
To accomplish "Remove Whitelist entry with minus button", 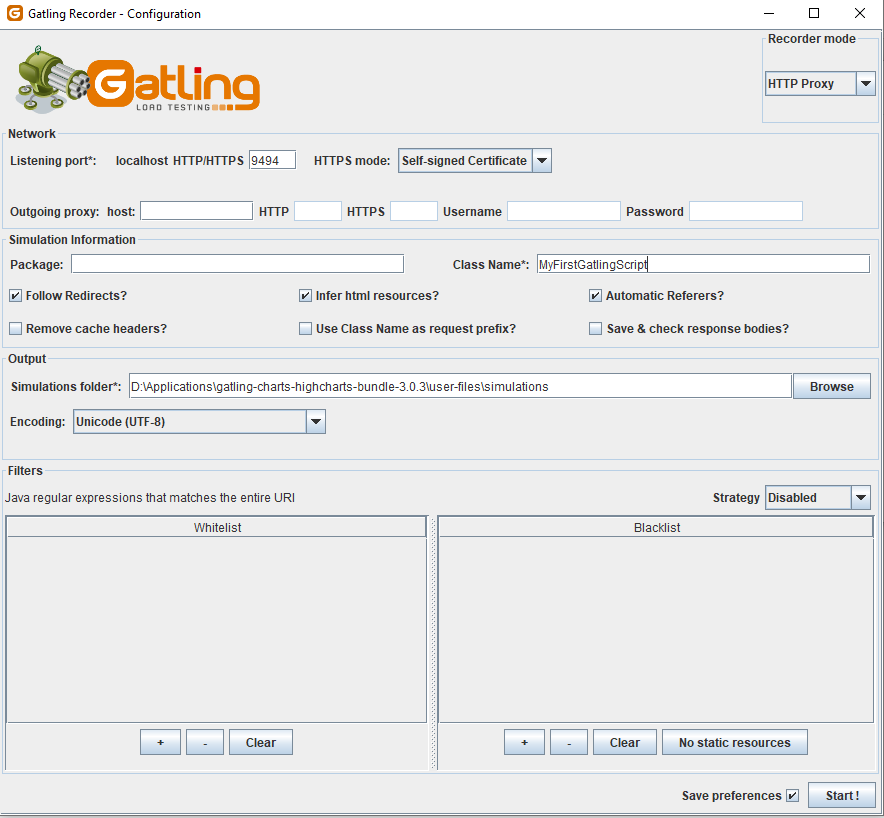I will tap(205, 742).
